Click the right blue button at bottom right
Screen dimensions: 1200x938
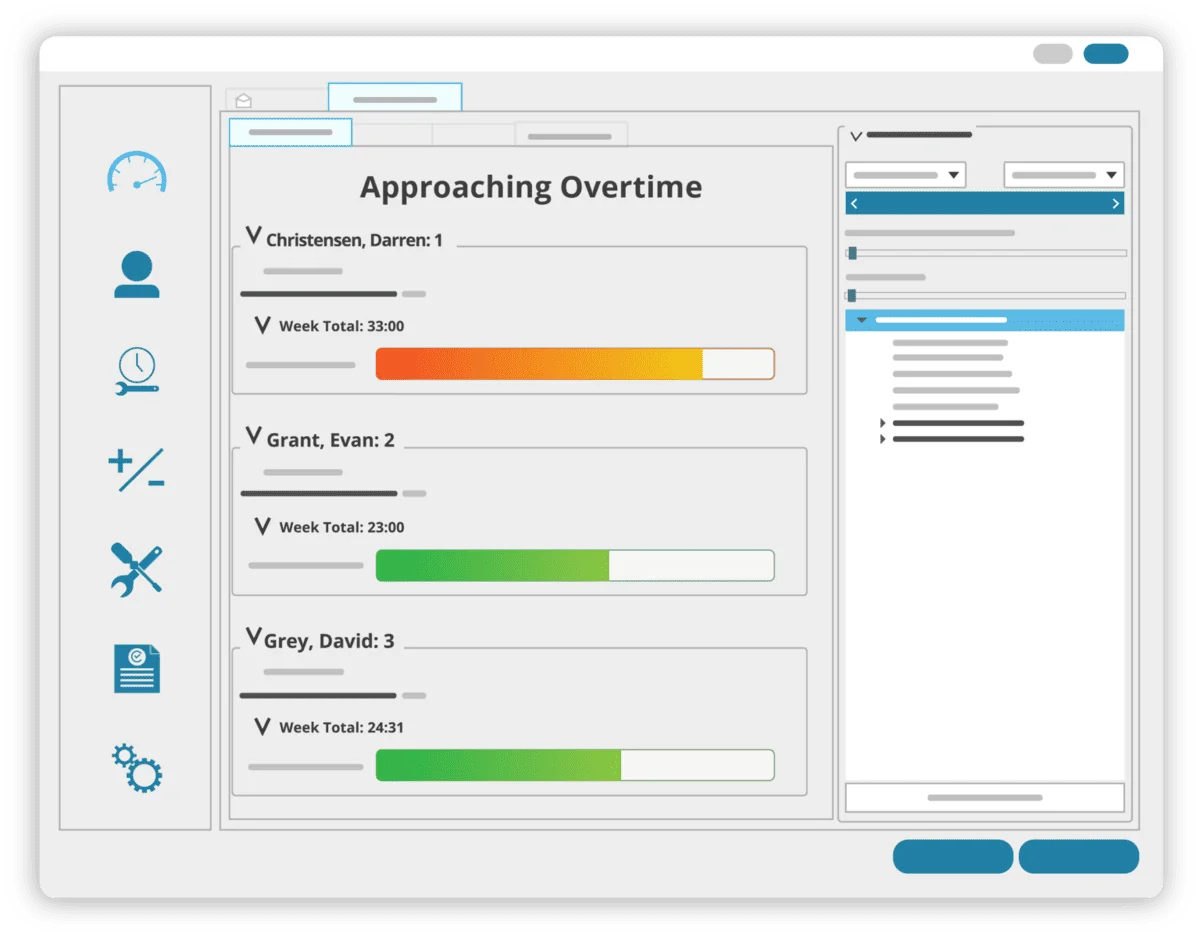1079,857
